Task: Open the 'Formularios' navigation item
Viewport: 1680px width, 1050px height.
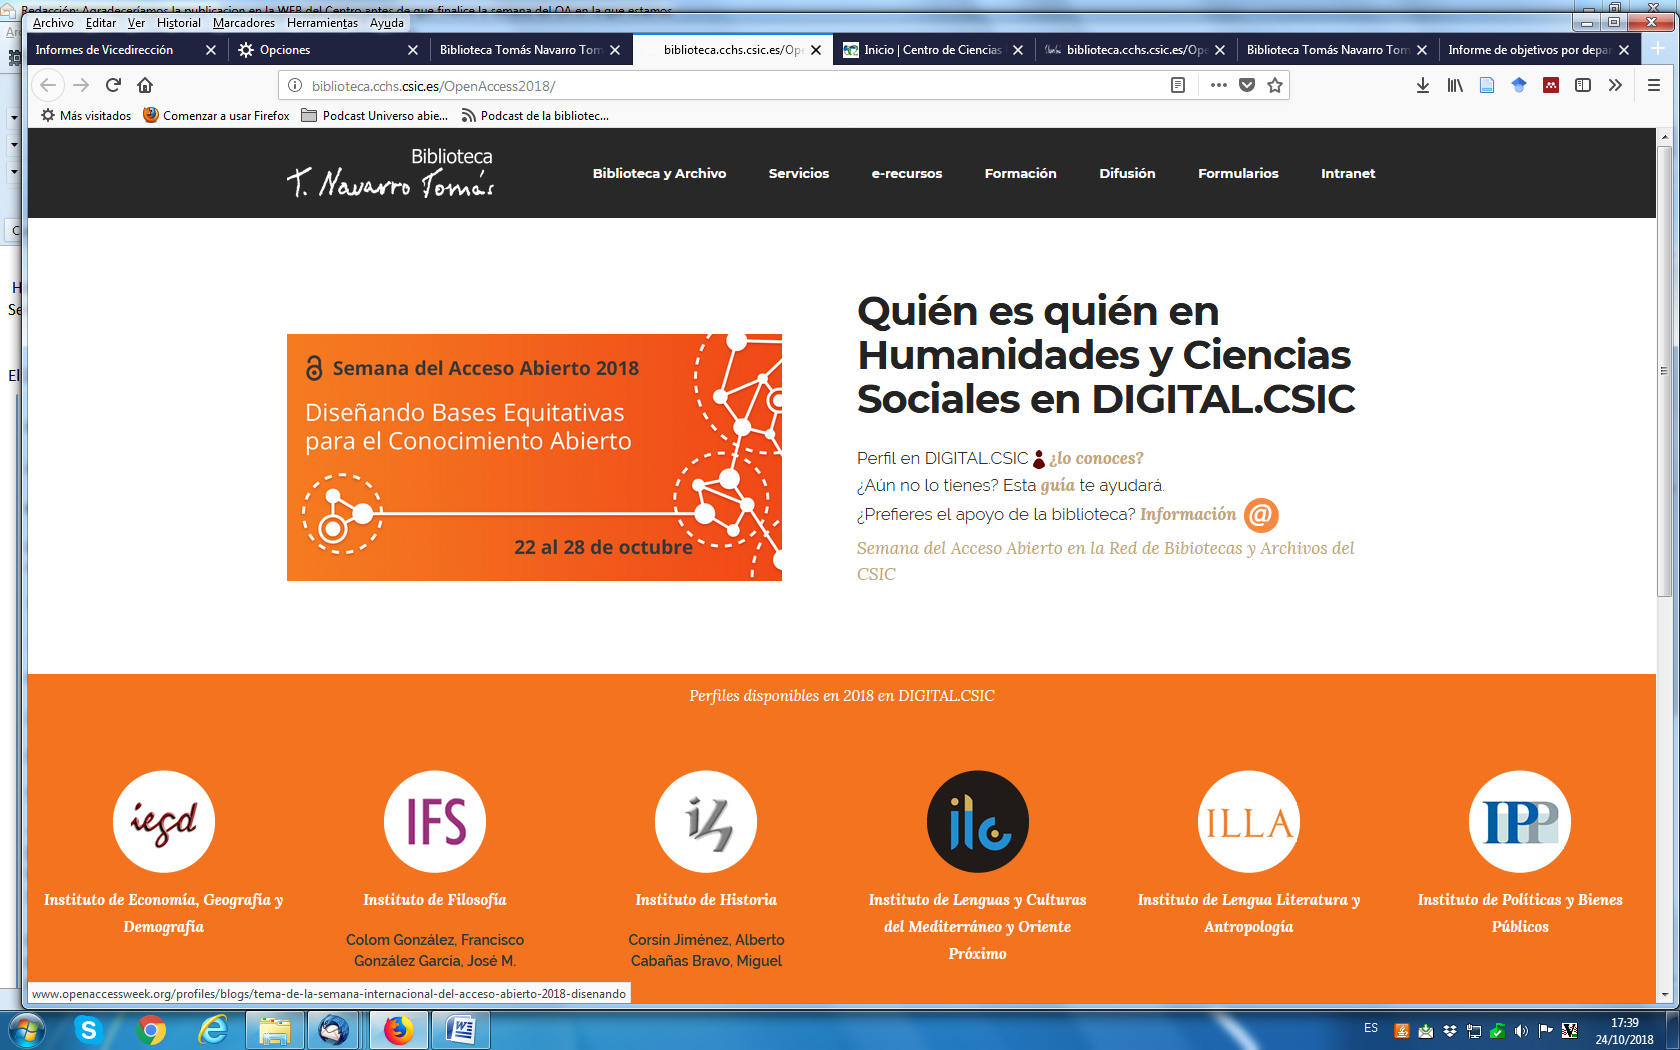Action: coord(1238,173)
